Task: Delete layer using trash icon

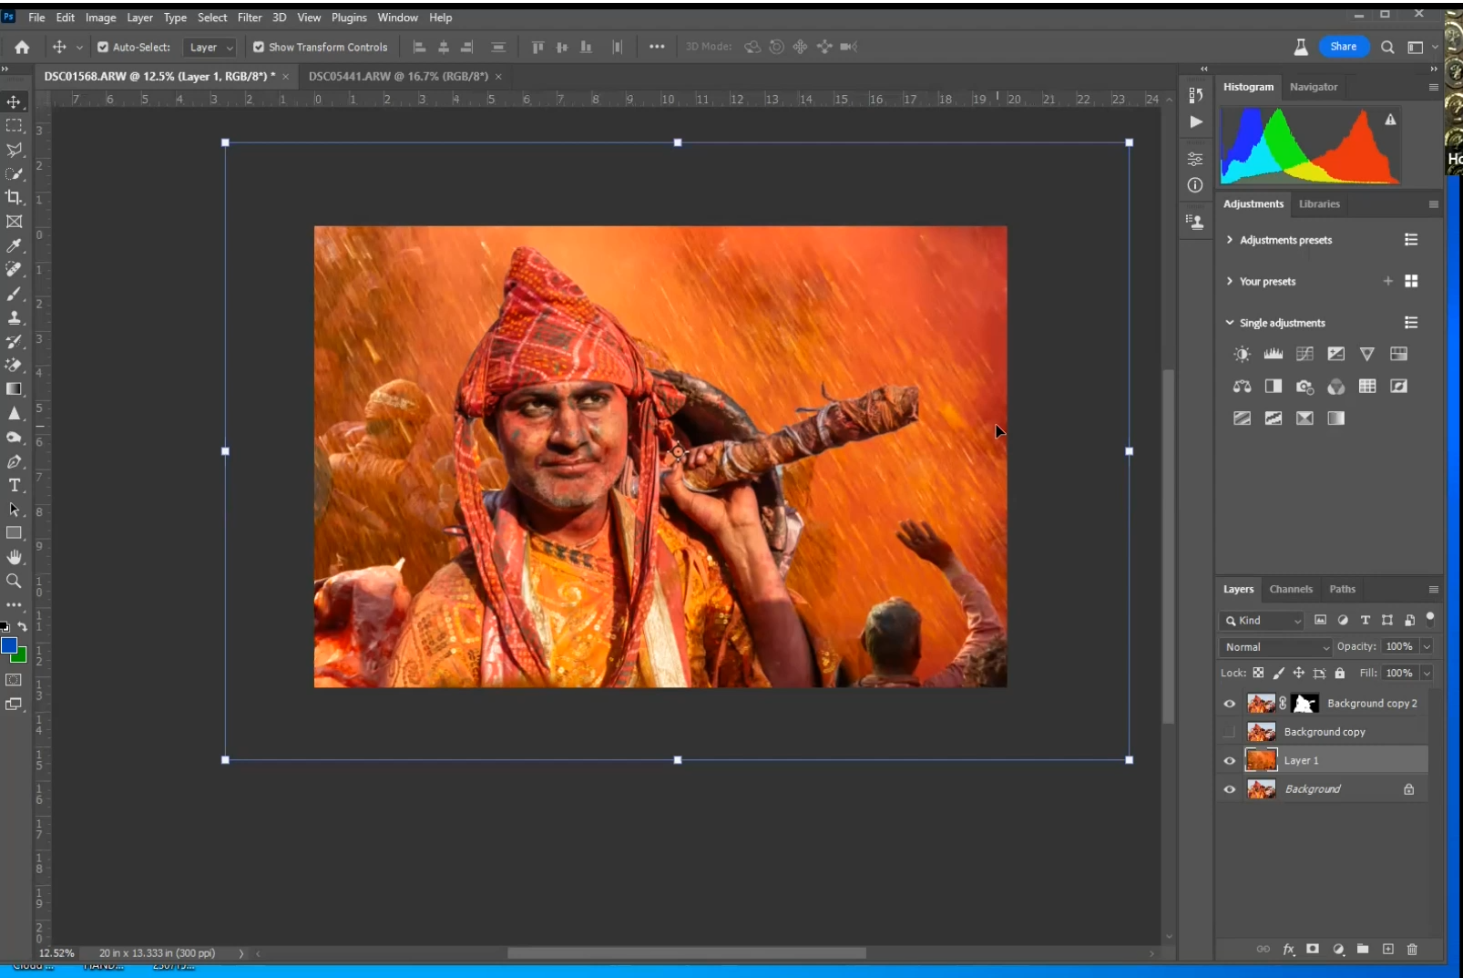Action: [1412, 949]
